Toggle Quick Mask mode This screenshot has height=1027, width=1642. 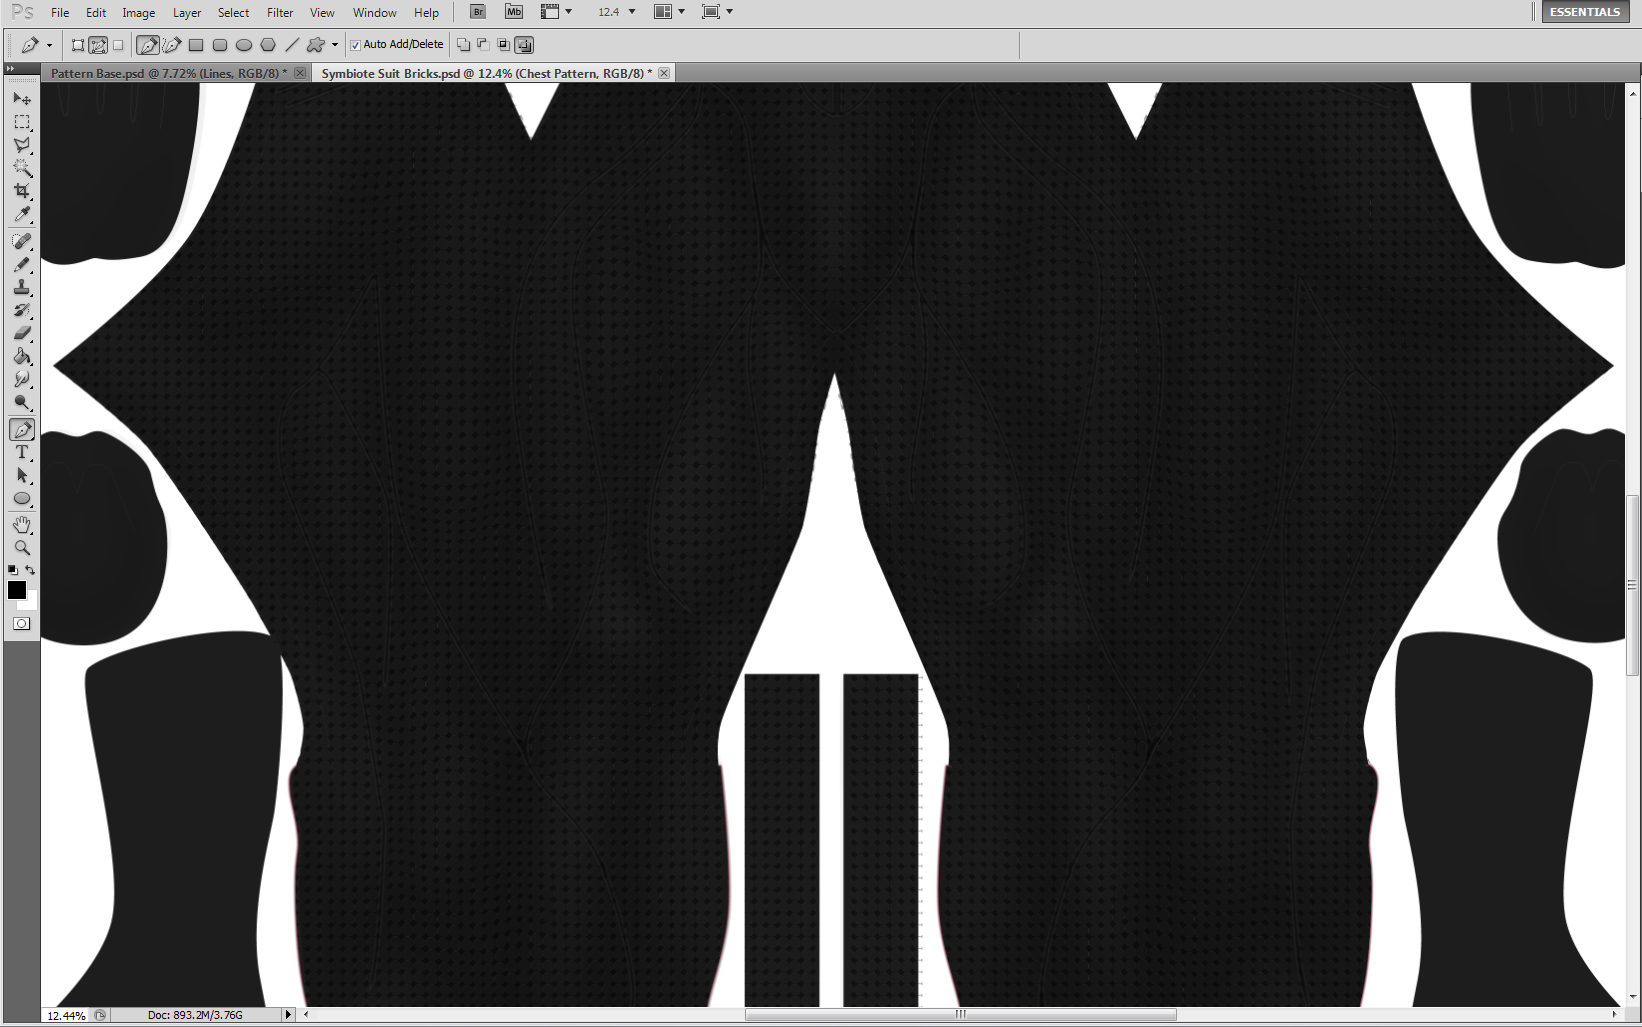click(22, 623)
